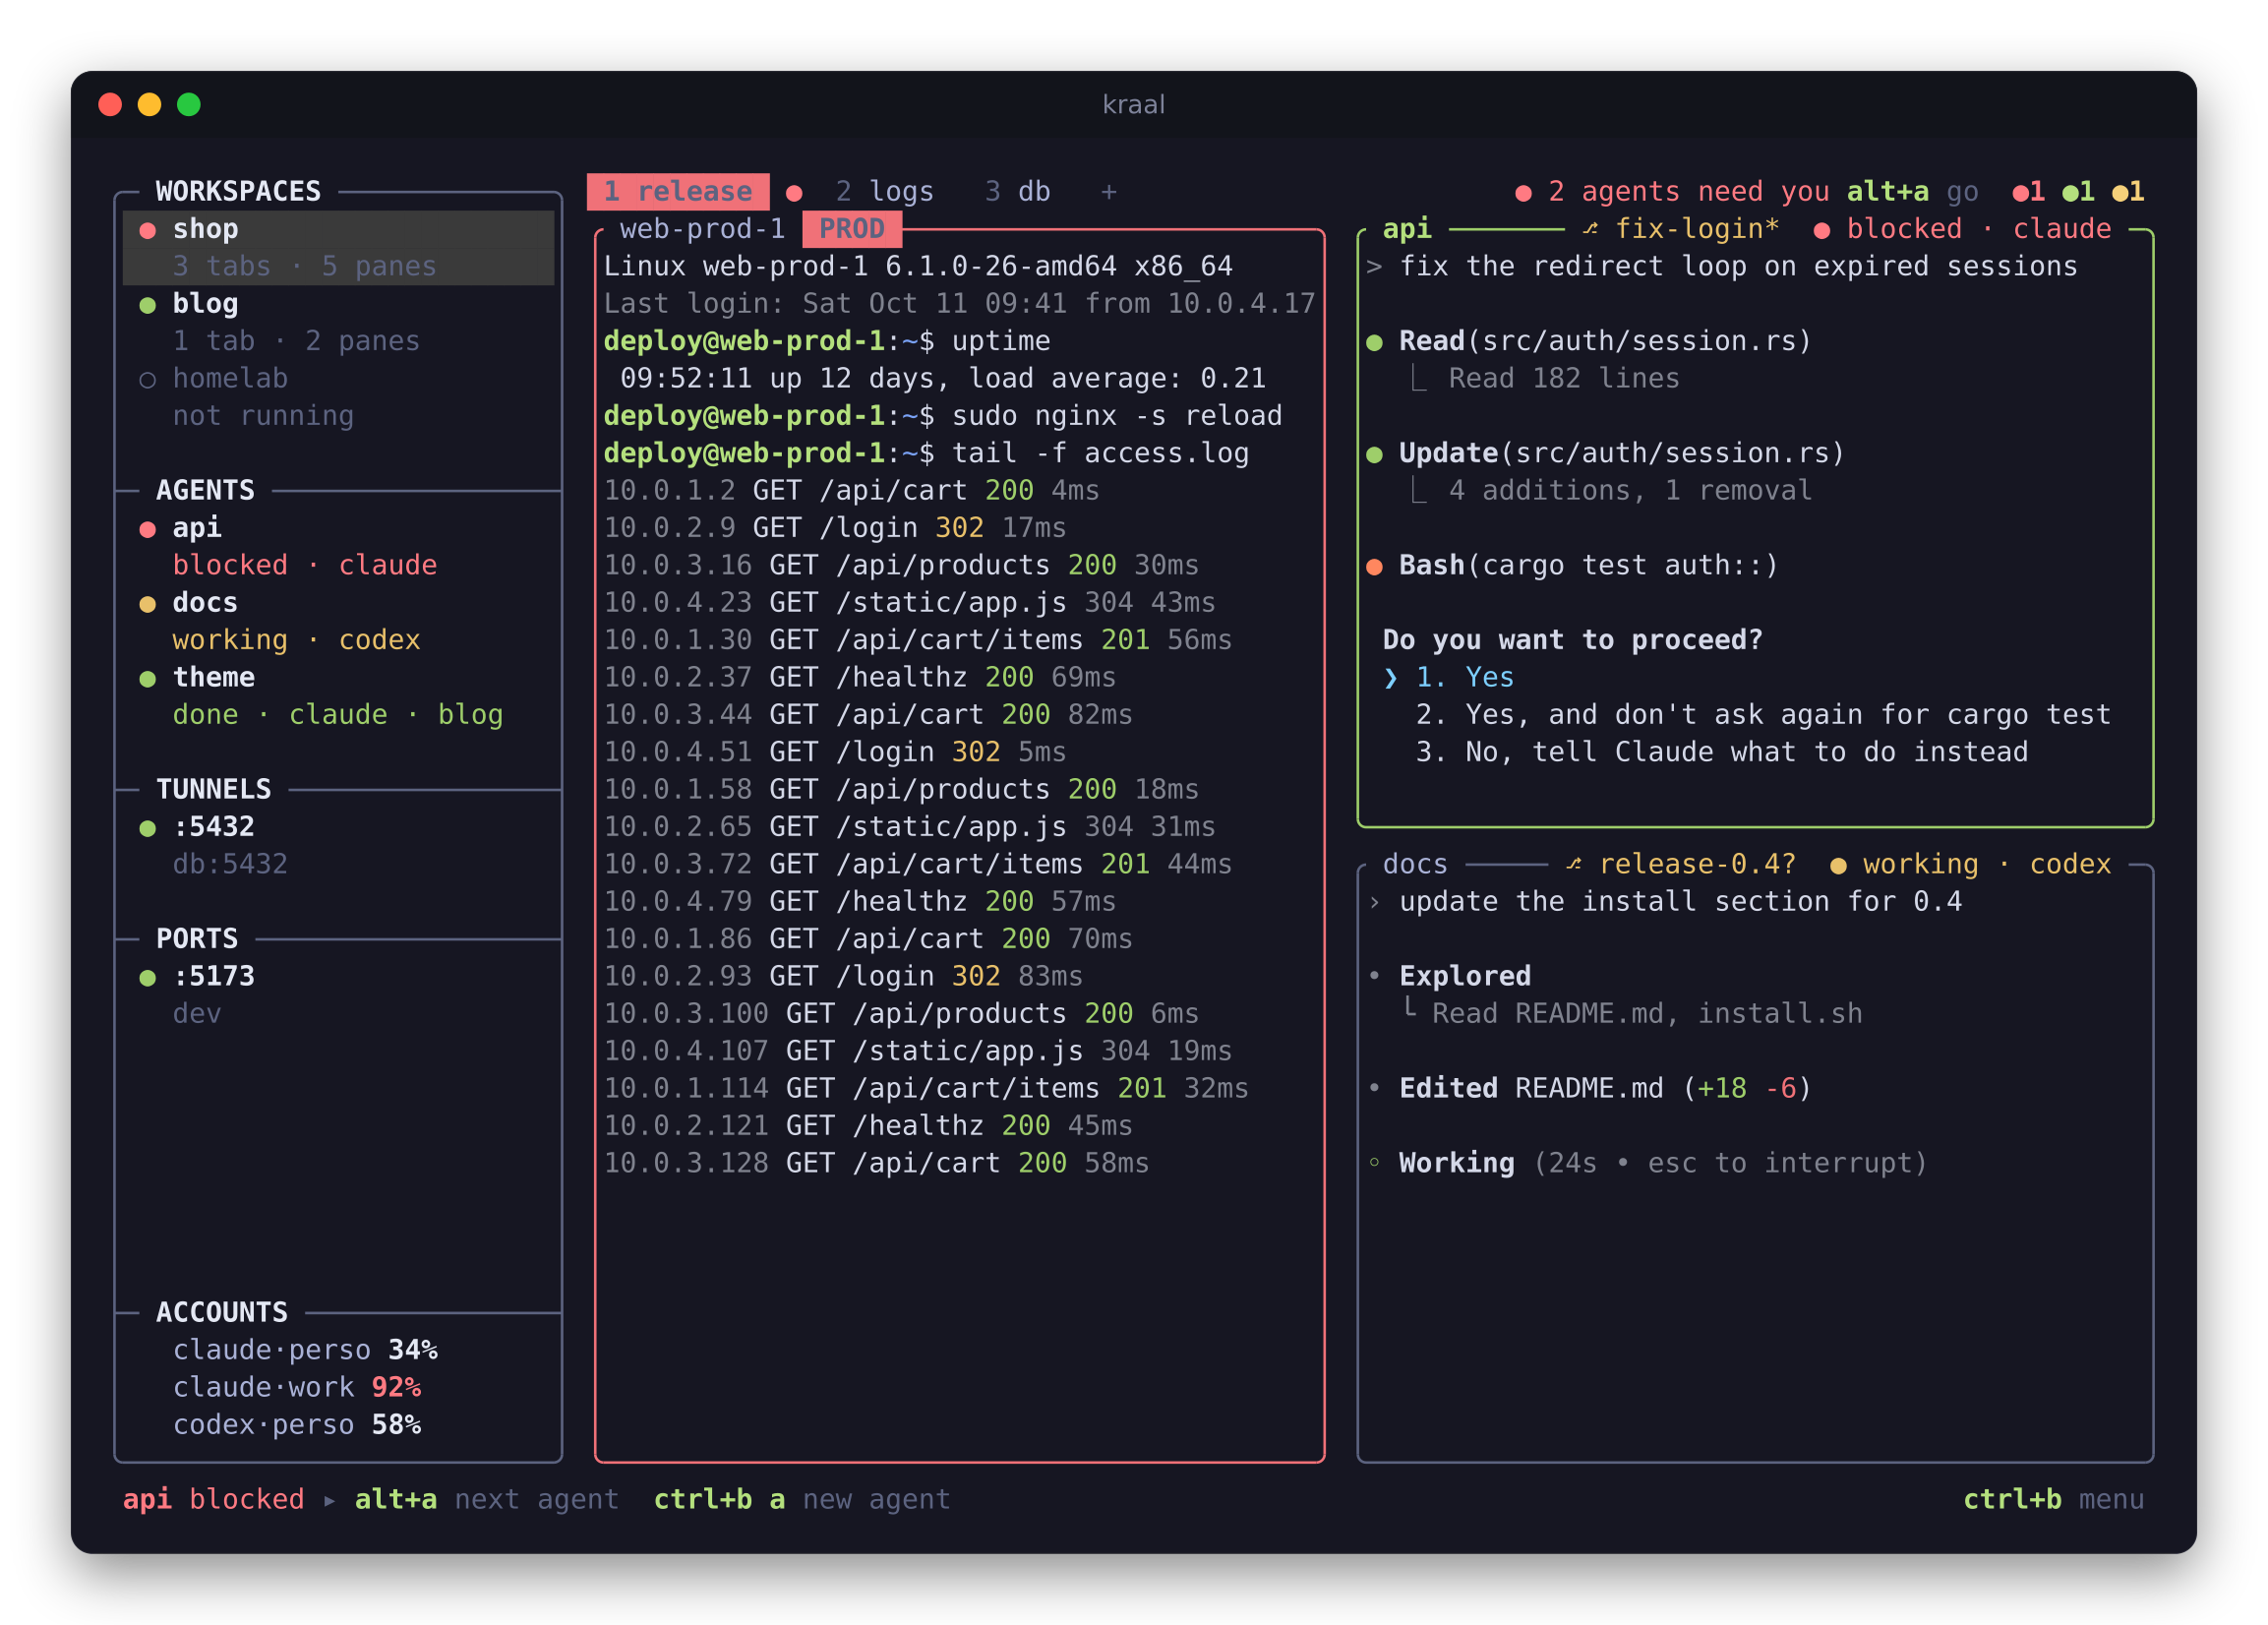Click the red blocked dot beside api agent
Viewport: 2268px width, 1625px height.
click(147, 529)
